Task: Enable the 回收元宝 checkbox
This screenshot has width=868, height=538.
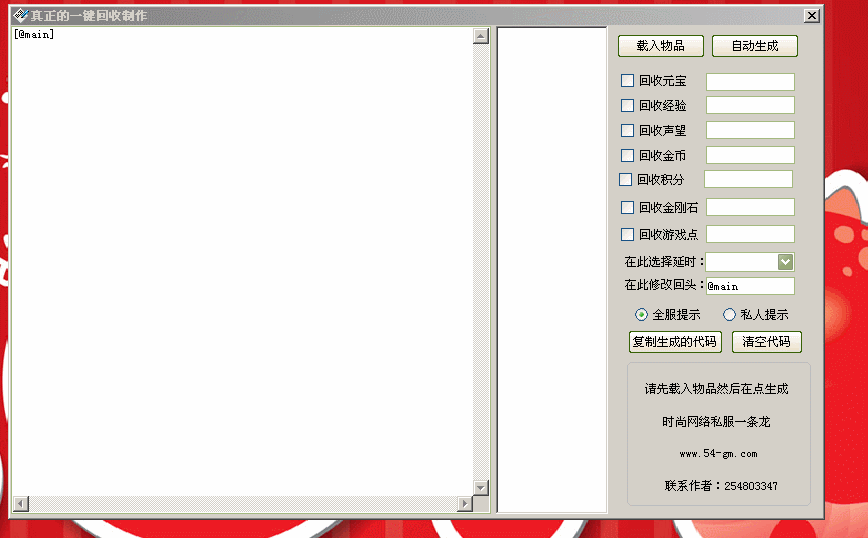Action: (628, 81)
